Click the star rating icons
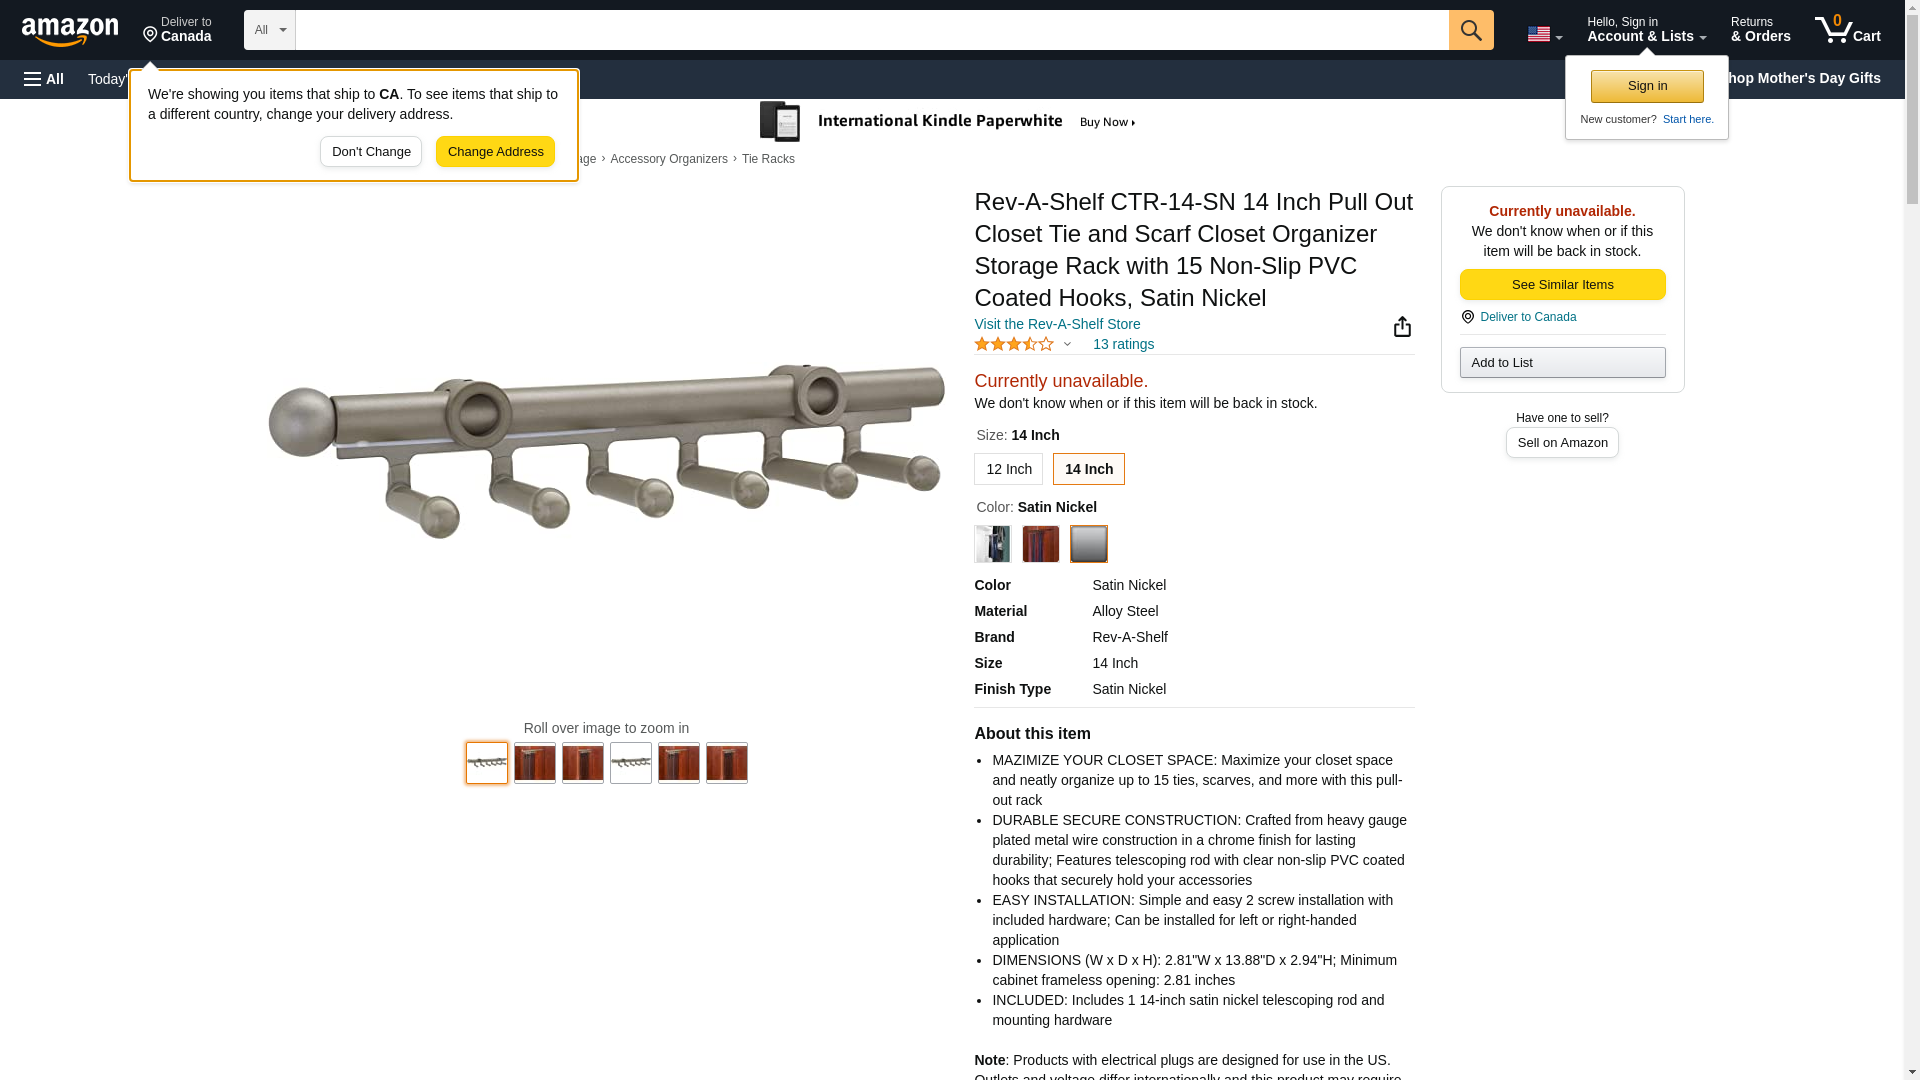1920x1080 pixels. pos(1013,344)
